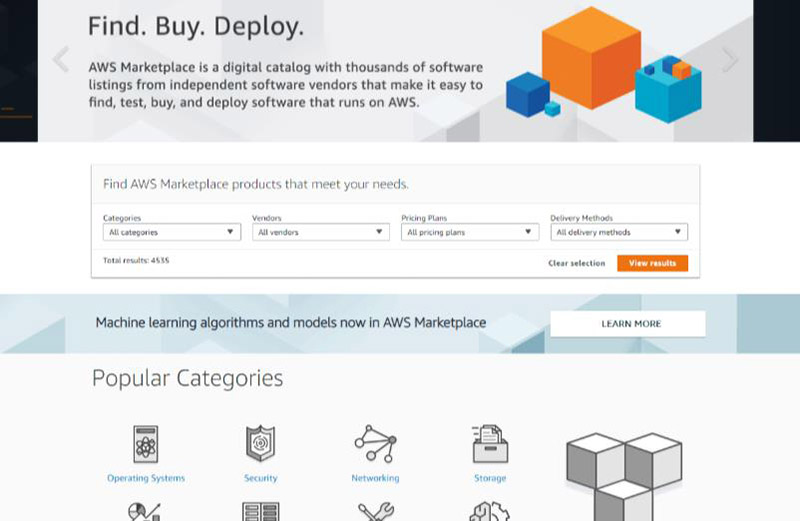800x521 pixels.
Task: Click the View results button
Action: click(x=653, y=263)
